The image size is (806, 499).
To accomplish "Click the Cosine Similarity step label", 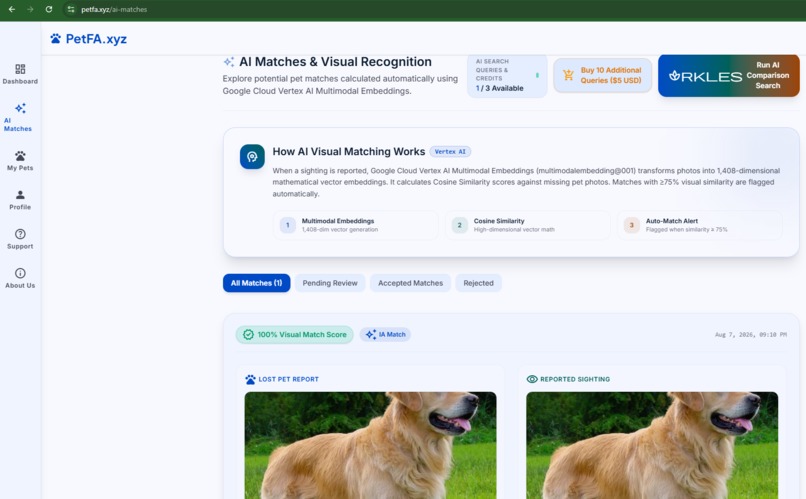I will coord(499,221).
